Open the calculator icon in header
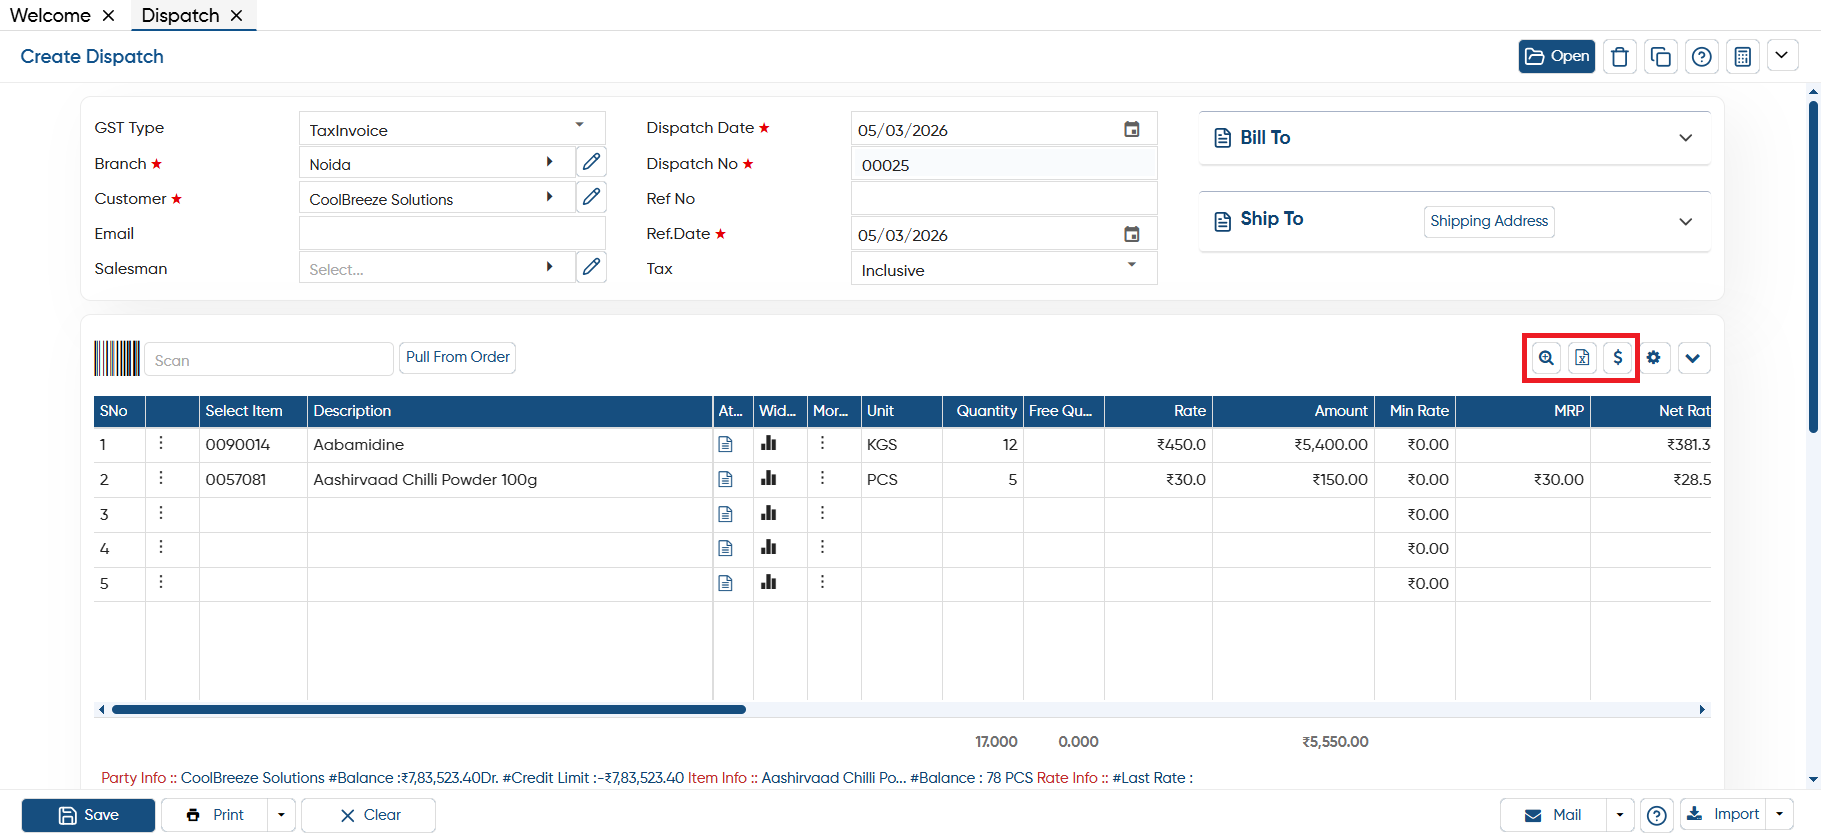The width and height of the screenshot is (1821, 839). coord(1743,57)
